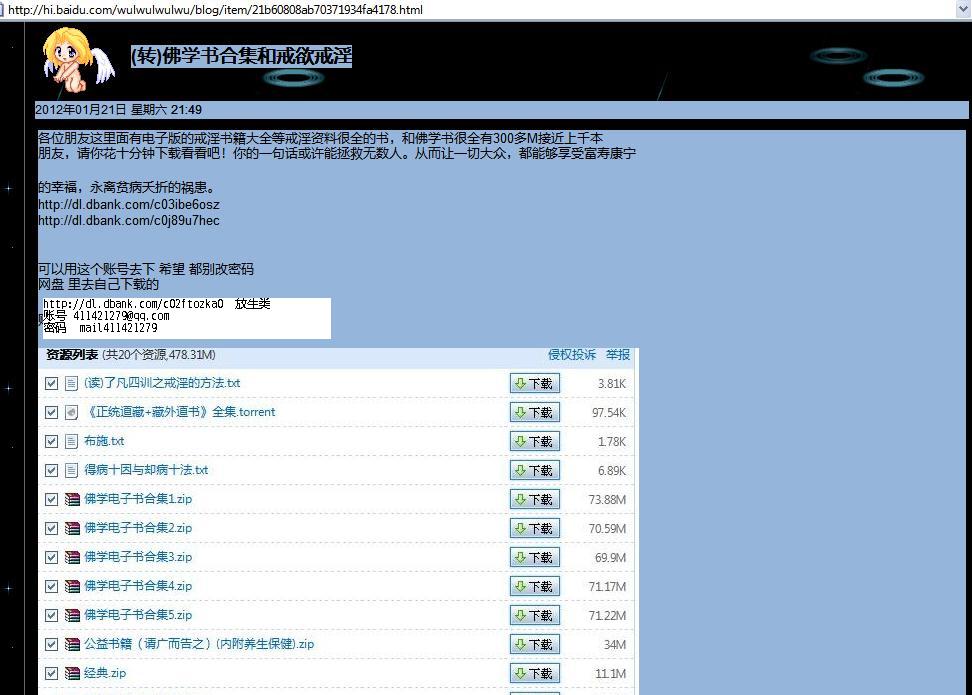The height and width of the screenshot is (695, 972).
Task: Click the 举报 report link
Action: (618, 355)
